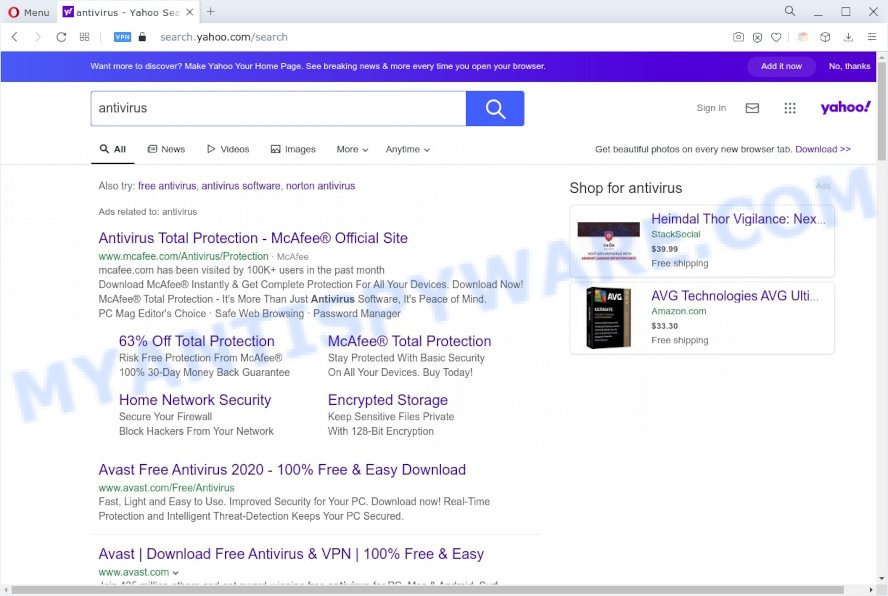Open a new tab with plus button

click(x=211, y=11)
